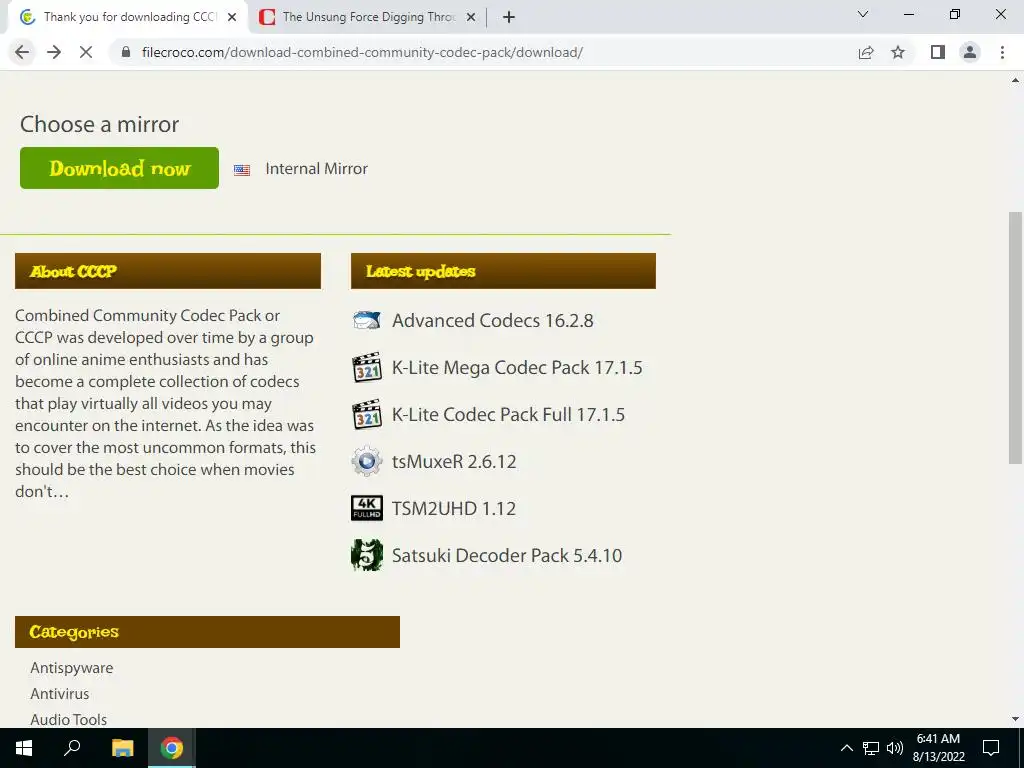Open the tsMuxeR 2.6.12 link
The height and width of the screenshot is (768, 1024).
pyautogui.click(x=454, y=462)
